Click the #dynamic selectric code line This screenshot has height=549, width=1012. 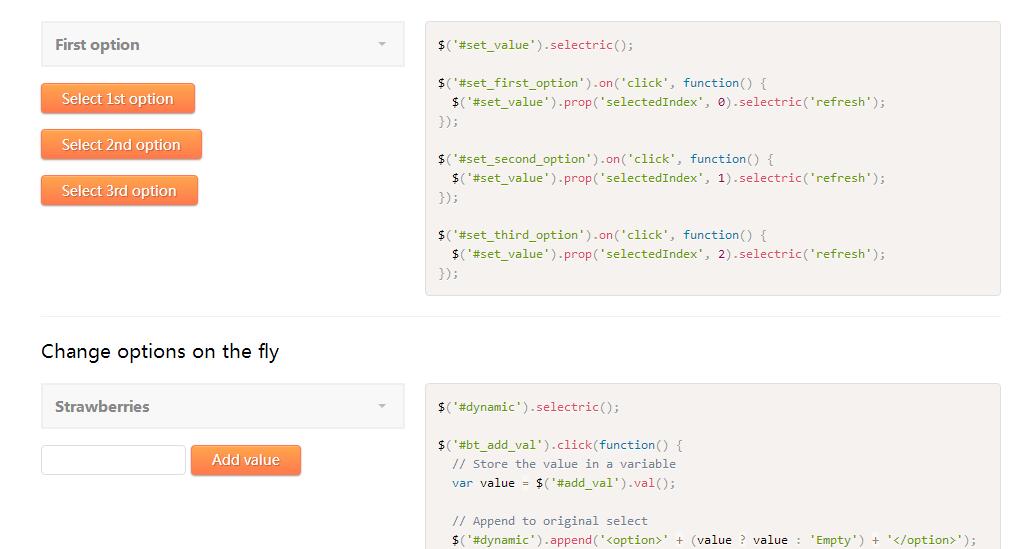(x=528, y=407)
